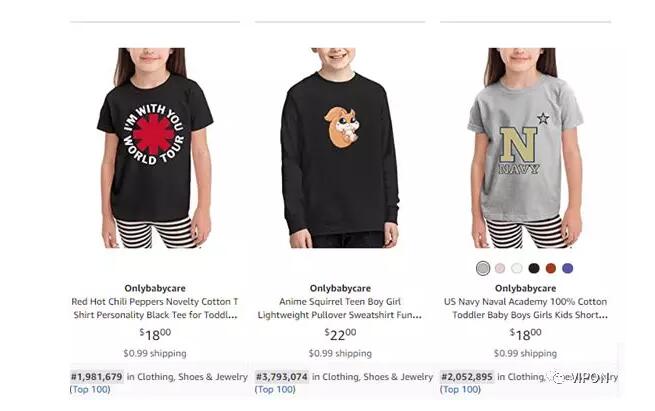The image size is (655, 411).
Task: Select the black color swatch
Action: pos(534,268)
